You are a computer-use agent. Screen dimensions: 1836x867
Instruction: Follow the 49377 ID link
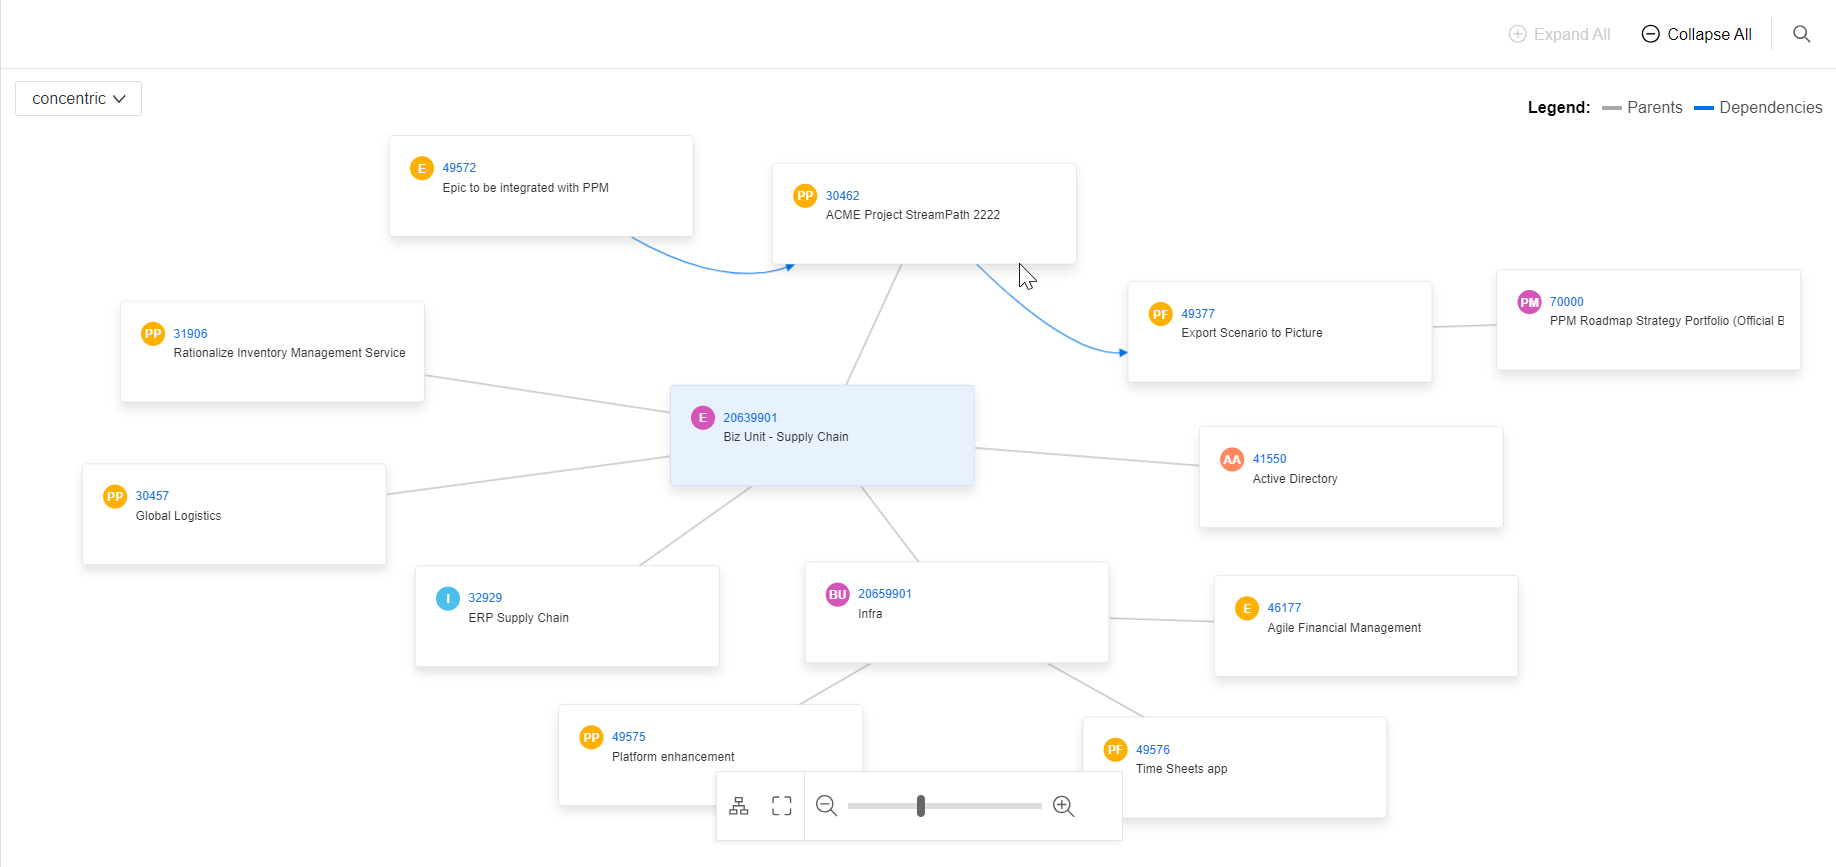coord(1197,314)
